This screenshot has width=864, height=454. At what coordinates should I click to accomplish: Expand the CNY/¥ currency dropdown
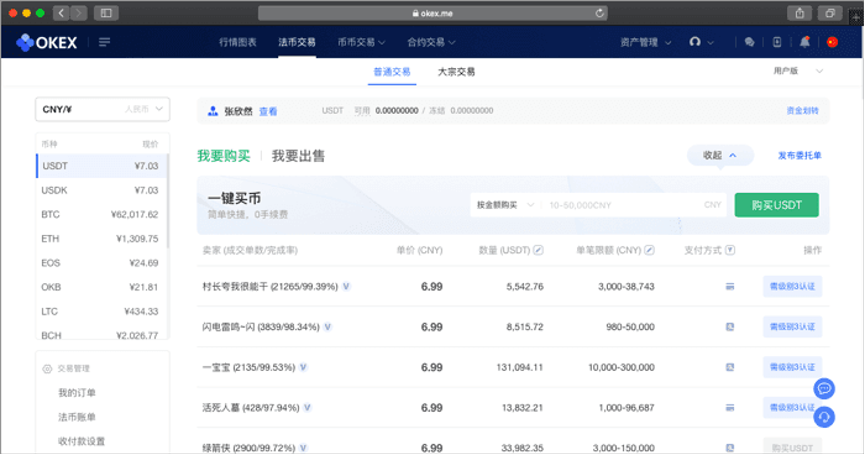point(102,109)
